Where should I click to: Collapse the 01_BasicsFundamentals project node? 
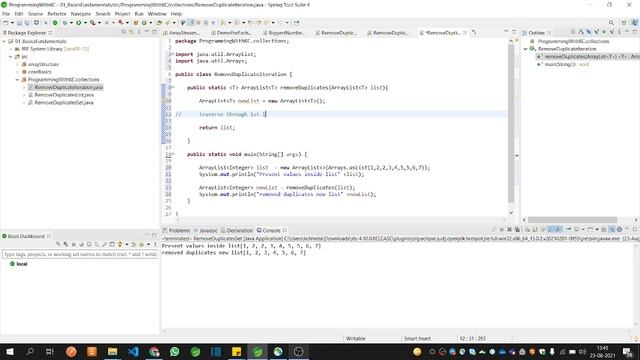tap(4, 41)
